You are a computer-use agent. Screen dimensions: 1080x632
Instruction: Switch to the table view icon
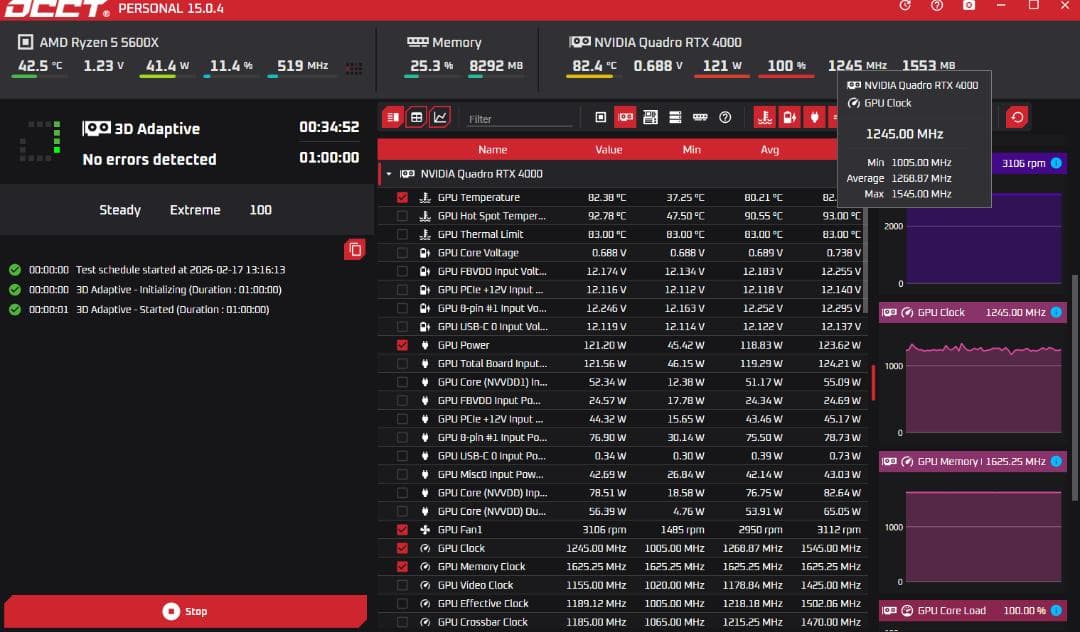click(x=417, y=118)
